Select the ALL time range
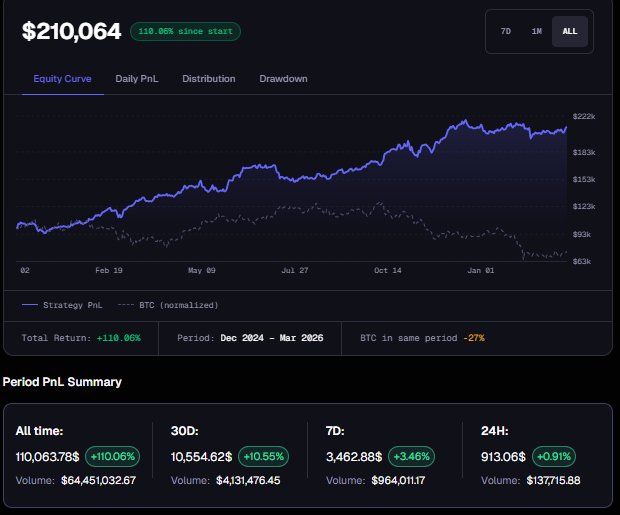Viewport: 620px width, 515px height. click(570, 31)
